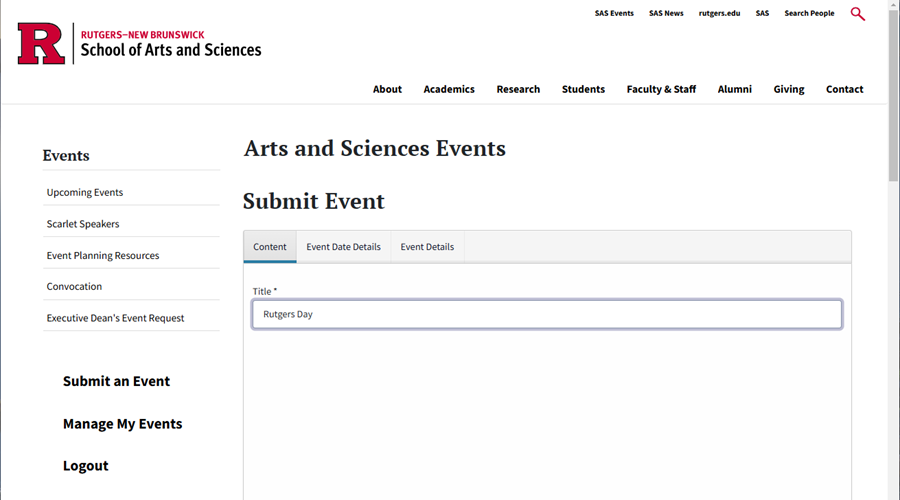Image resolution: width=900 pixels, height=500 pixels.
Task: Open Event Planning Resources link
Action: [103, 255]
